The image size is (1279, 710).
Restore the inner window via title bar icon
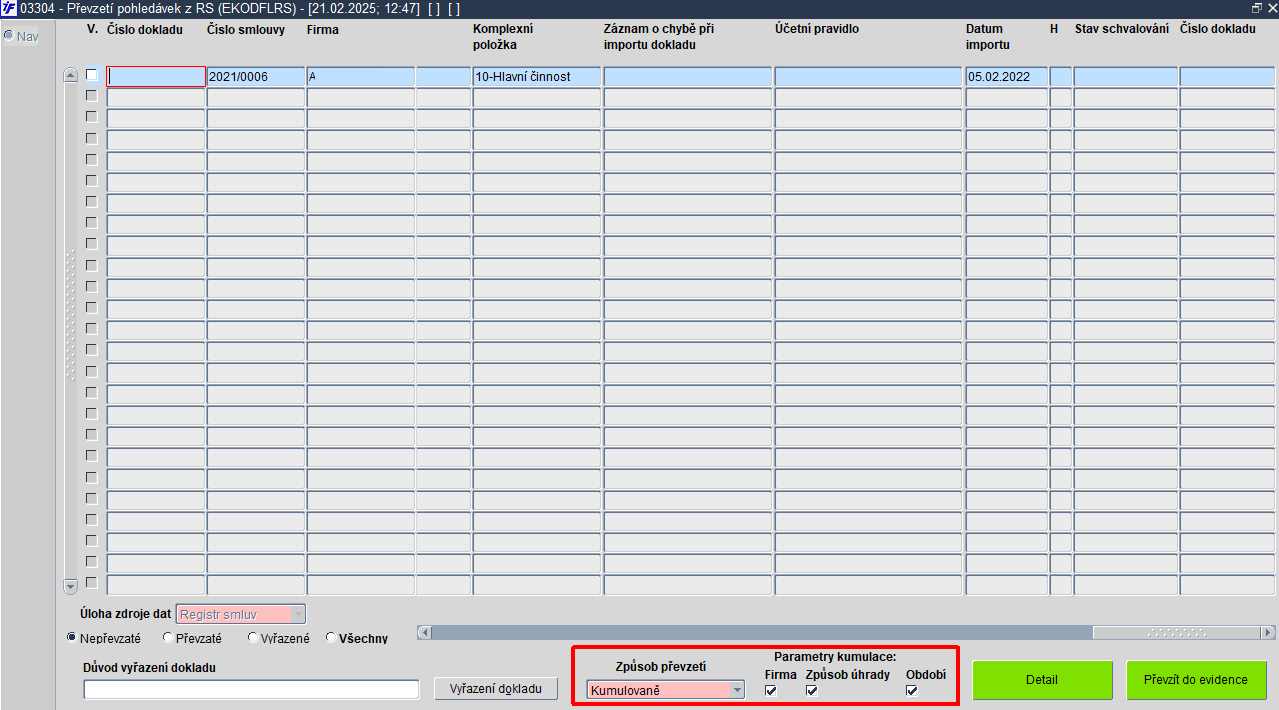(1256, 7)
